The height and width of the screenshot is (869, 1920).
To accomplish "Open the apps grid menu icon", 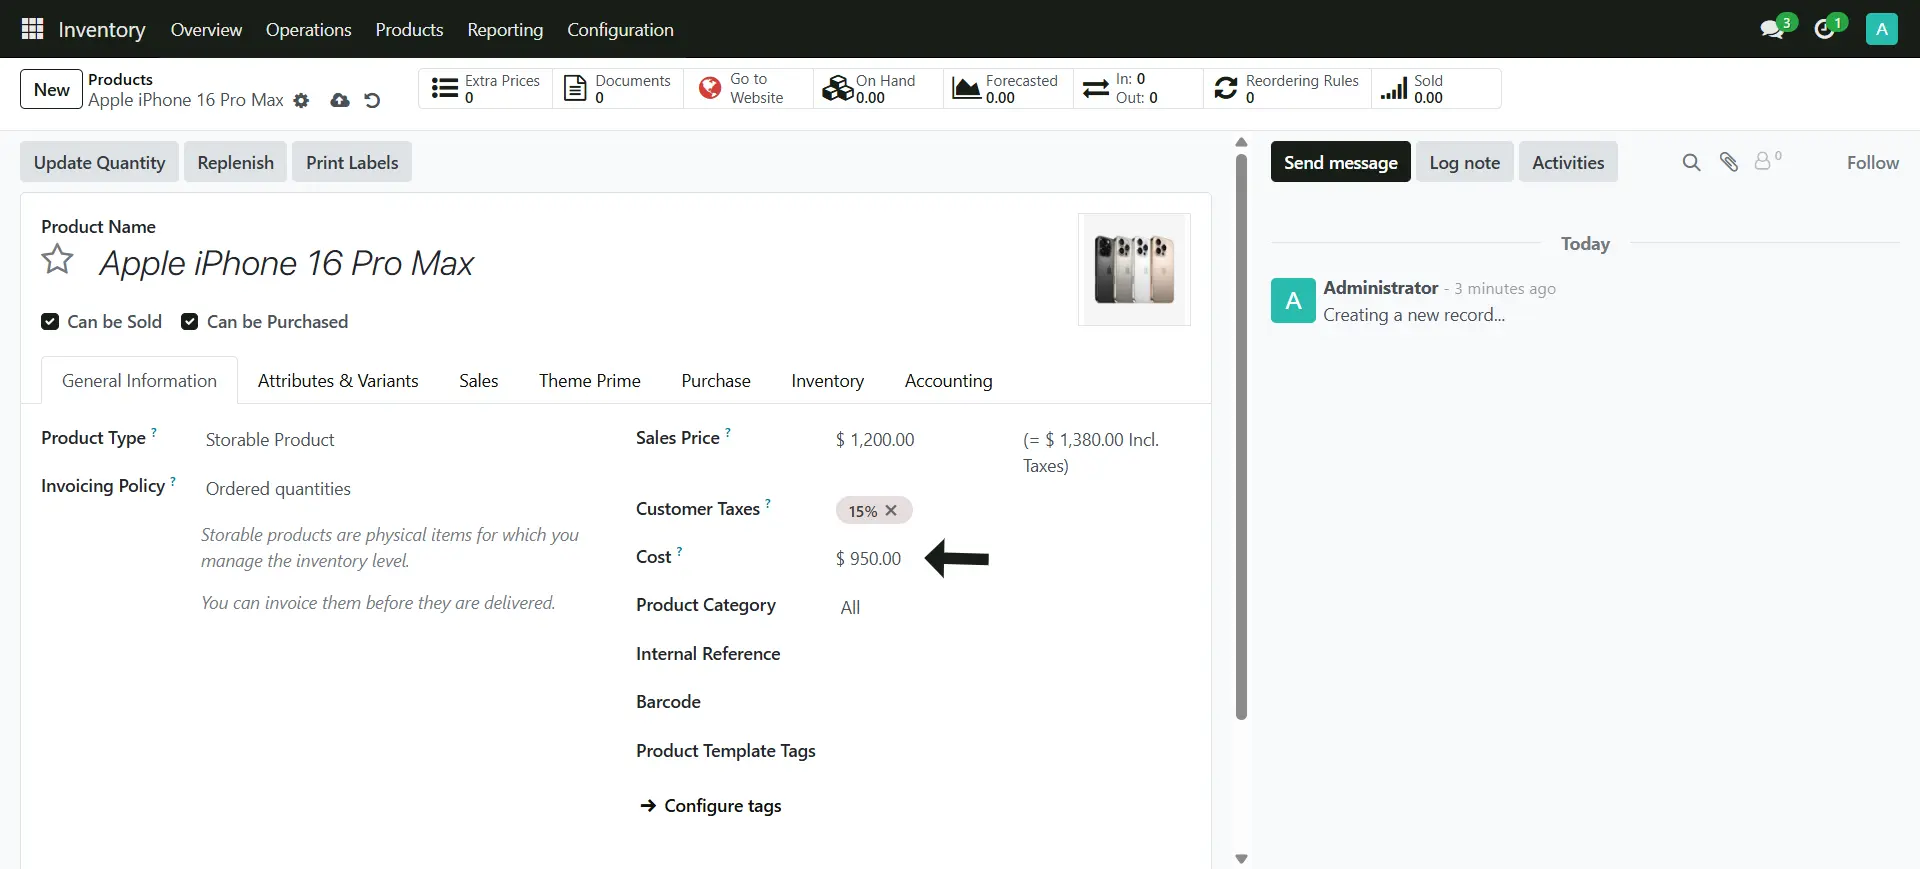I will pos(32,29).
